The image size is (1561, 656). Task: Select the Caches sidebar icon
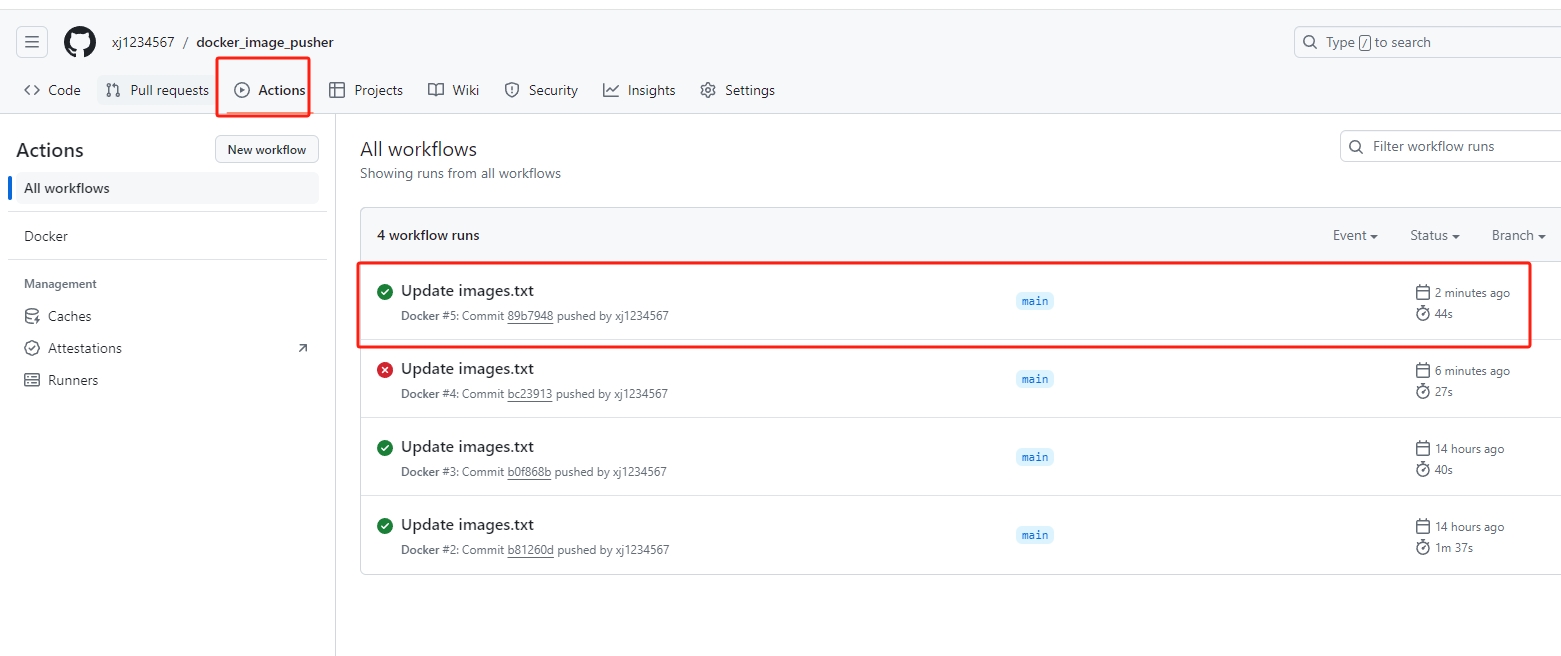point(33,316)
